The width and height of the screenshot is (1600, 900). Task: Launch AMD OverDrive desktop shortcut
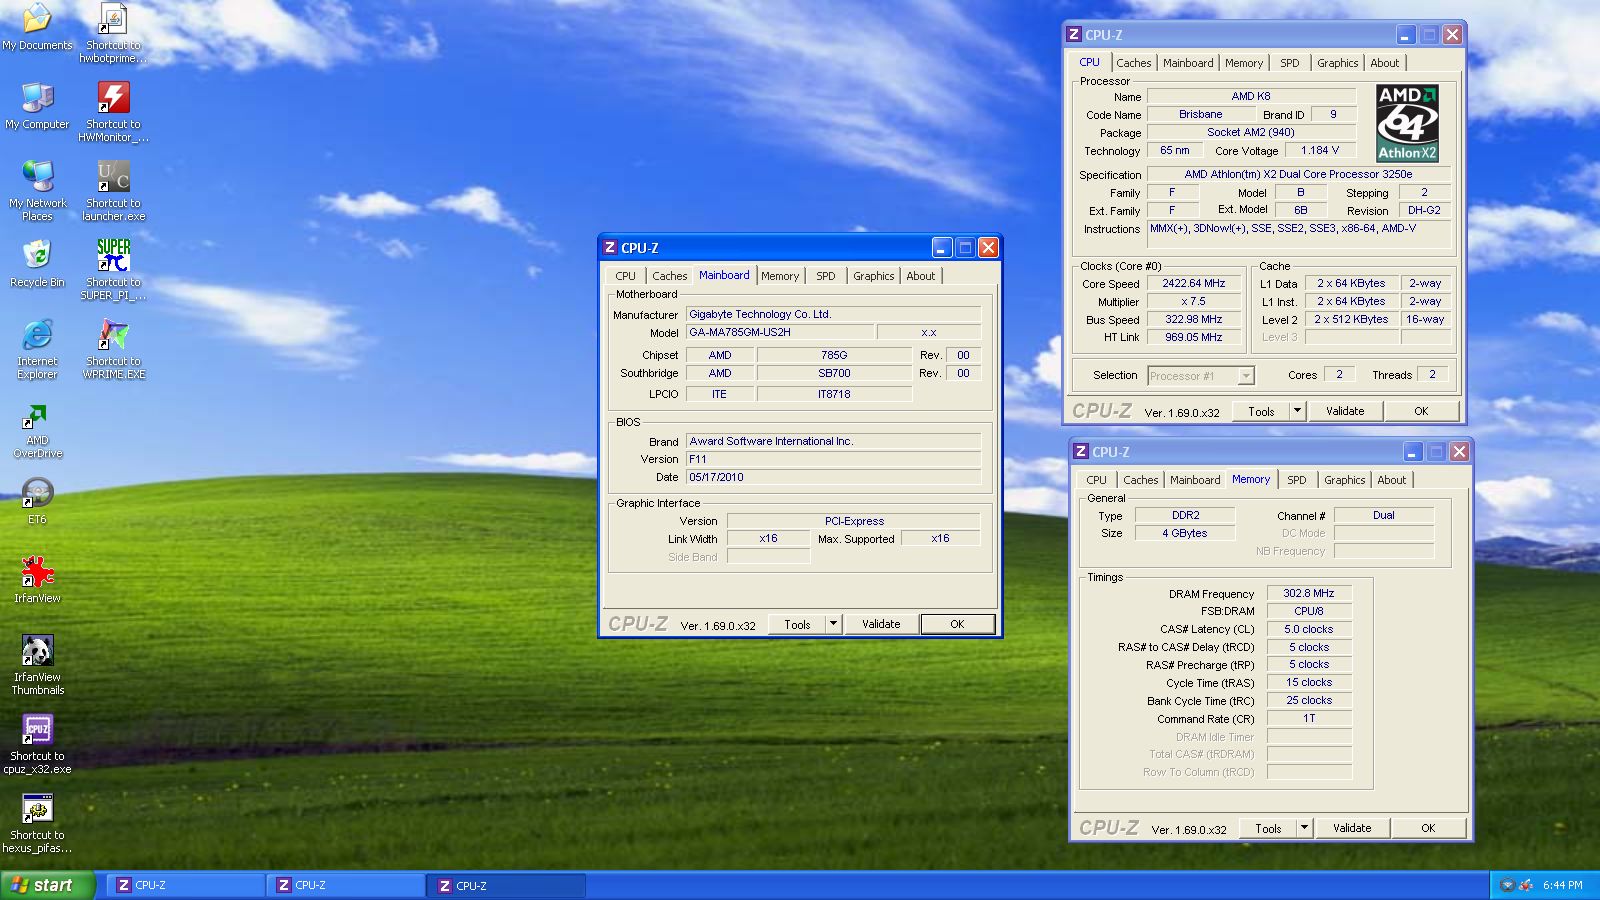[x=37, y=432]
